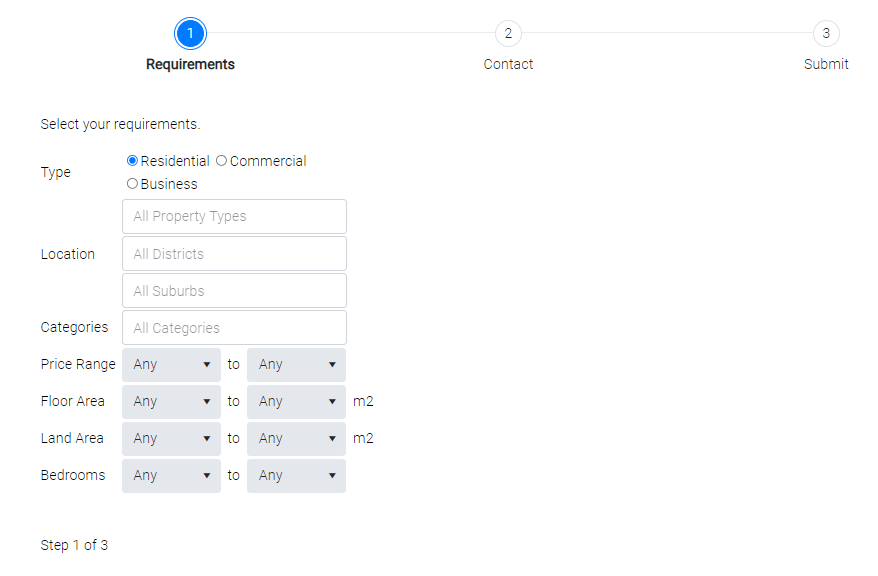Click the 'Select your requirements.' text
This screenshot has height=576, width=878.
tap(120, 124)
